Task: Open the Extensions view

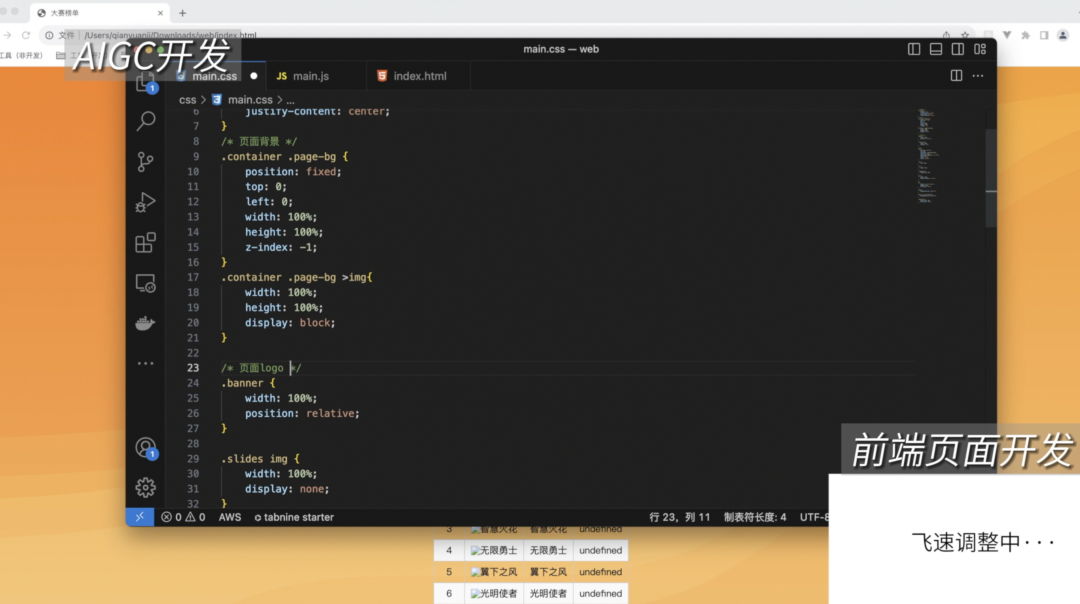Action: tap(145, 242)
